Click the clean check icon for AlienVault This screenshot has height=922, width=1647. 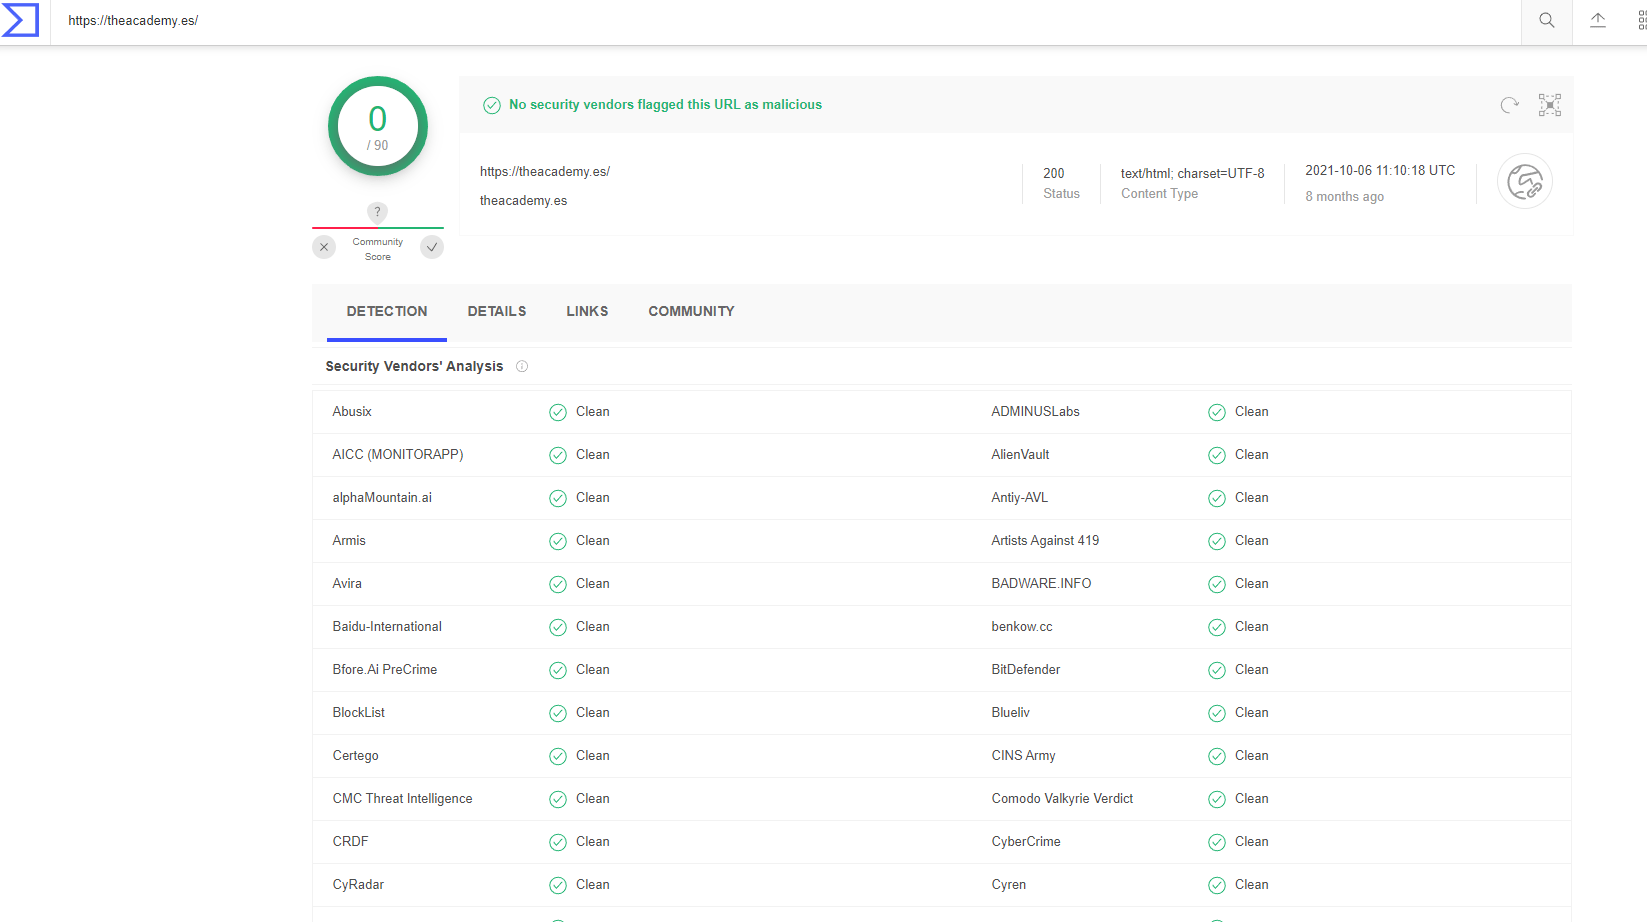click(1217, 455)
